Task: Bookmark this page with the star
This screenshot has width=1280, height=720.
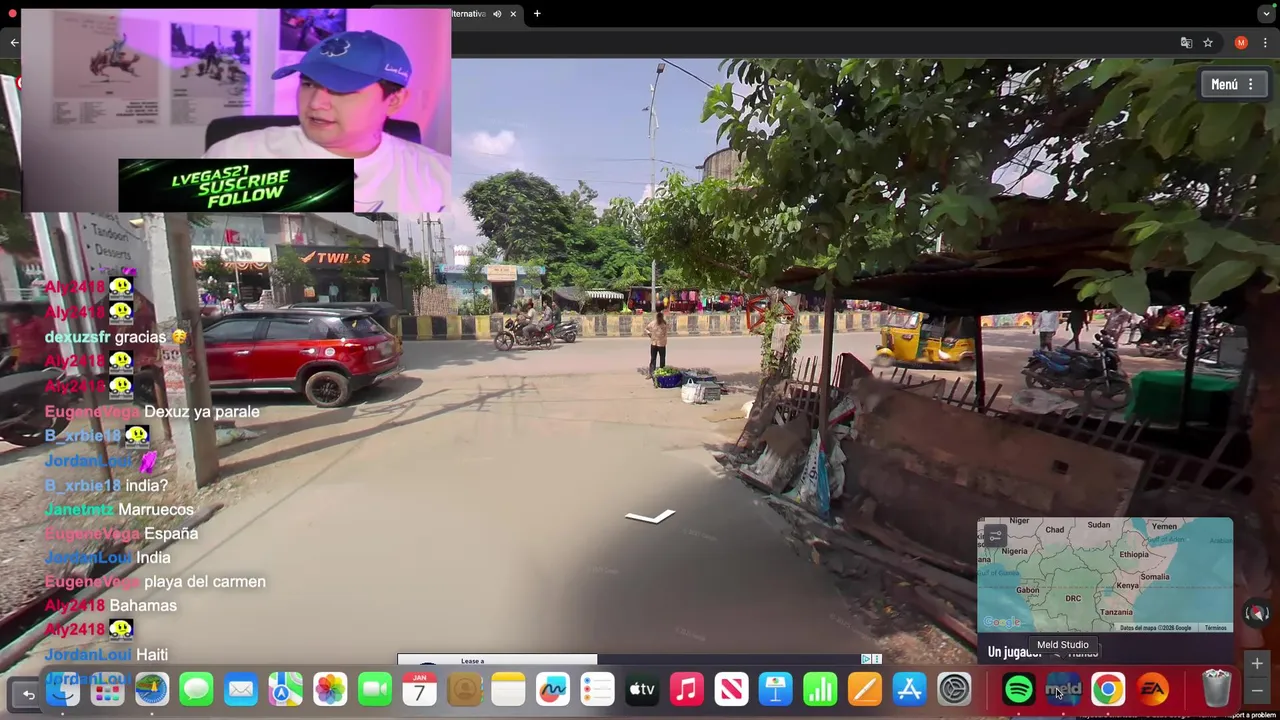Action: [x=1208, y=43]
